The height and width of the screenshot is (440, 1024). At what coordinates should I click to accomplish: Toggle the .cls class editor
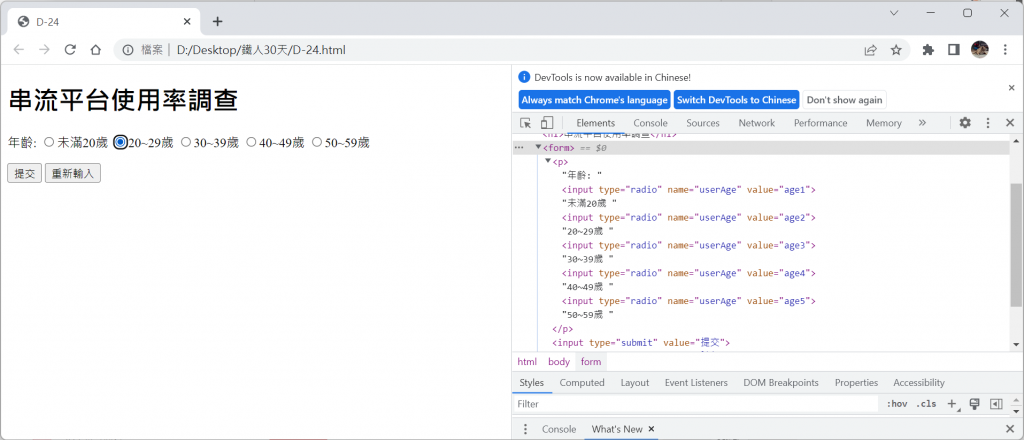tap(926, 404)
